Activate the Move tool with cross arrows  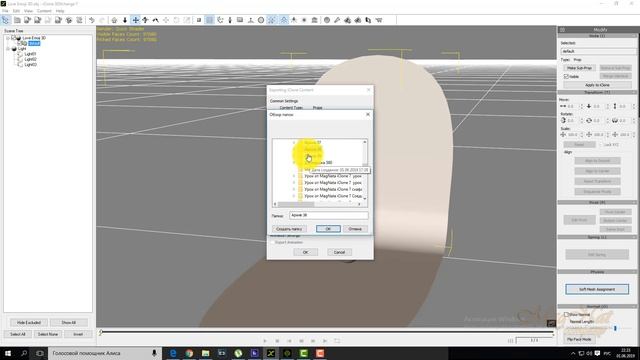pos(136,20)
